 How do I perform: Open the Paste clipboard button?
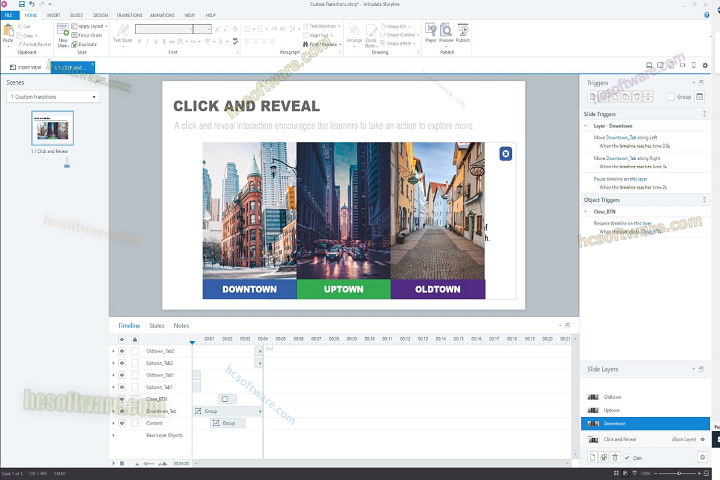click(8, 34)
